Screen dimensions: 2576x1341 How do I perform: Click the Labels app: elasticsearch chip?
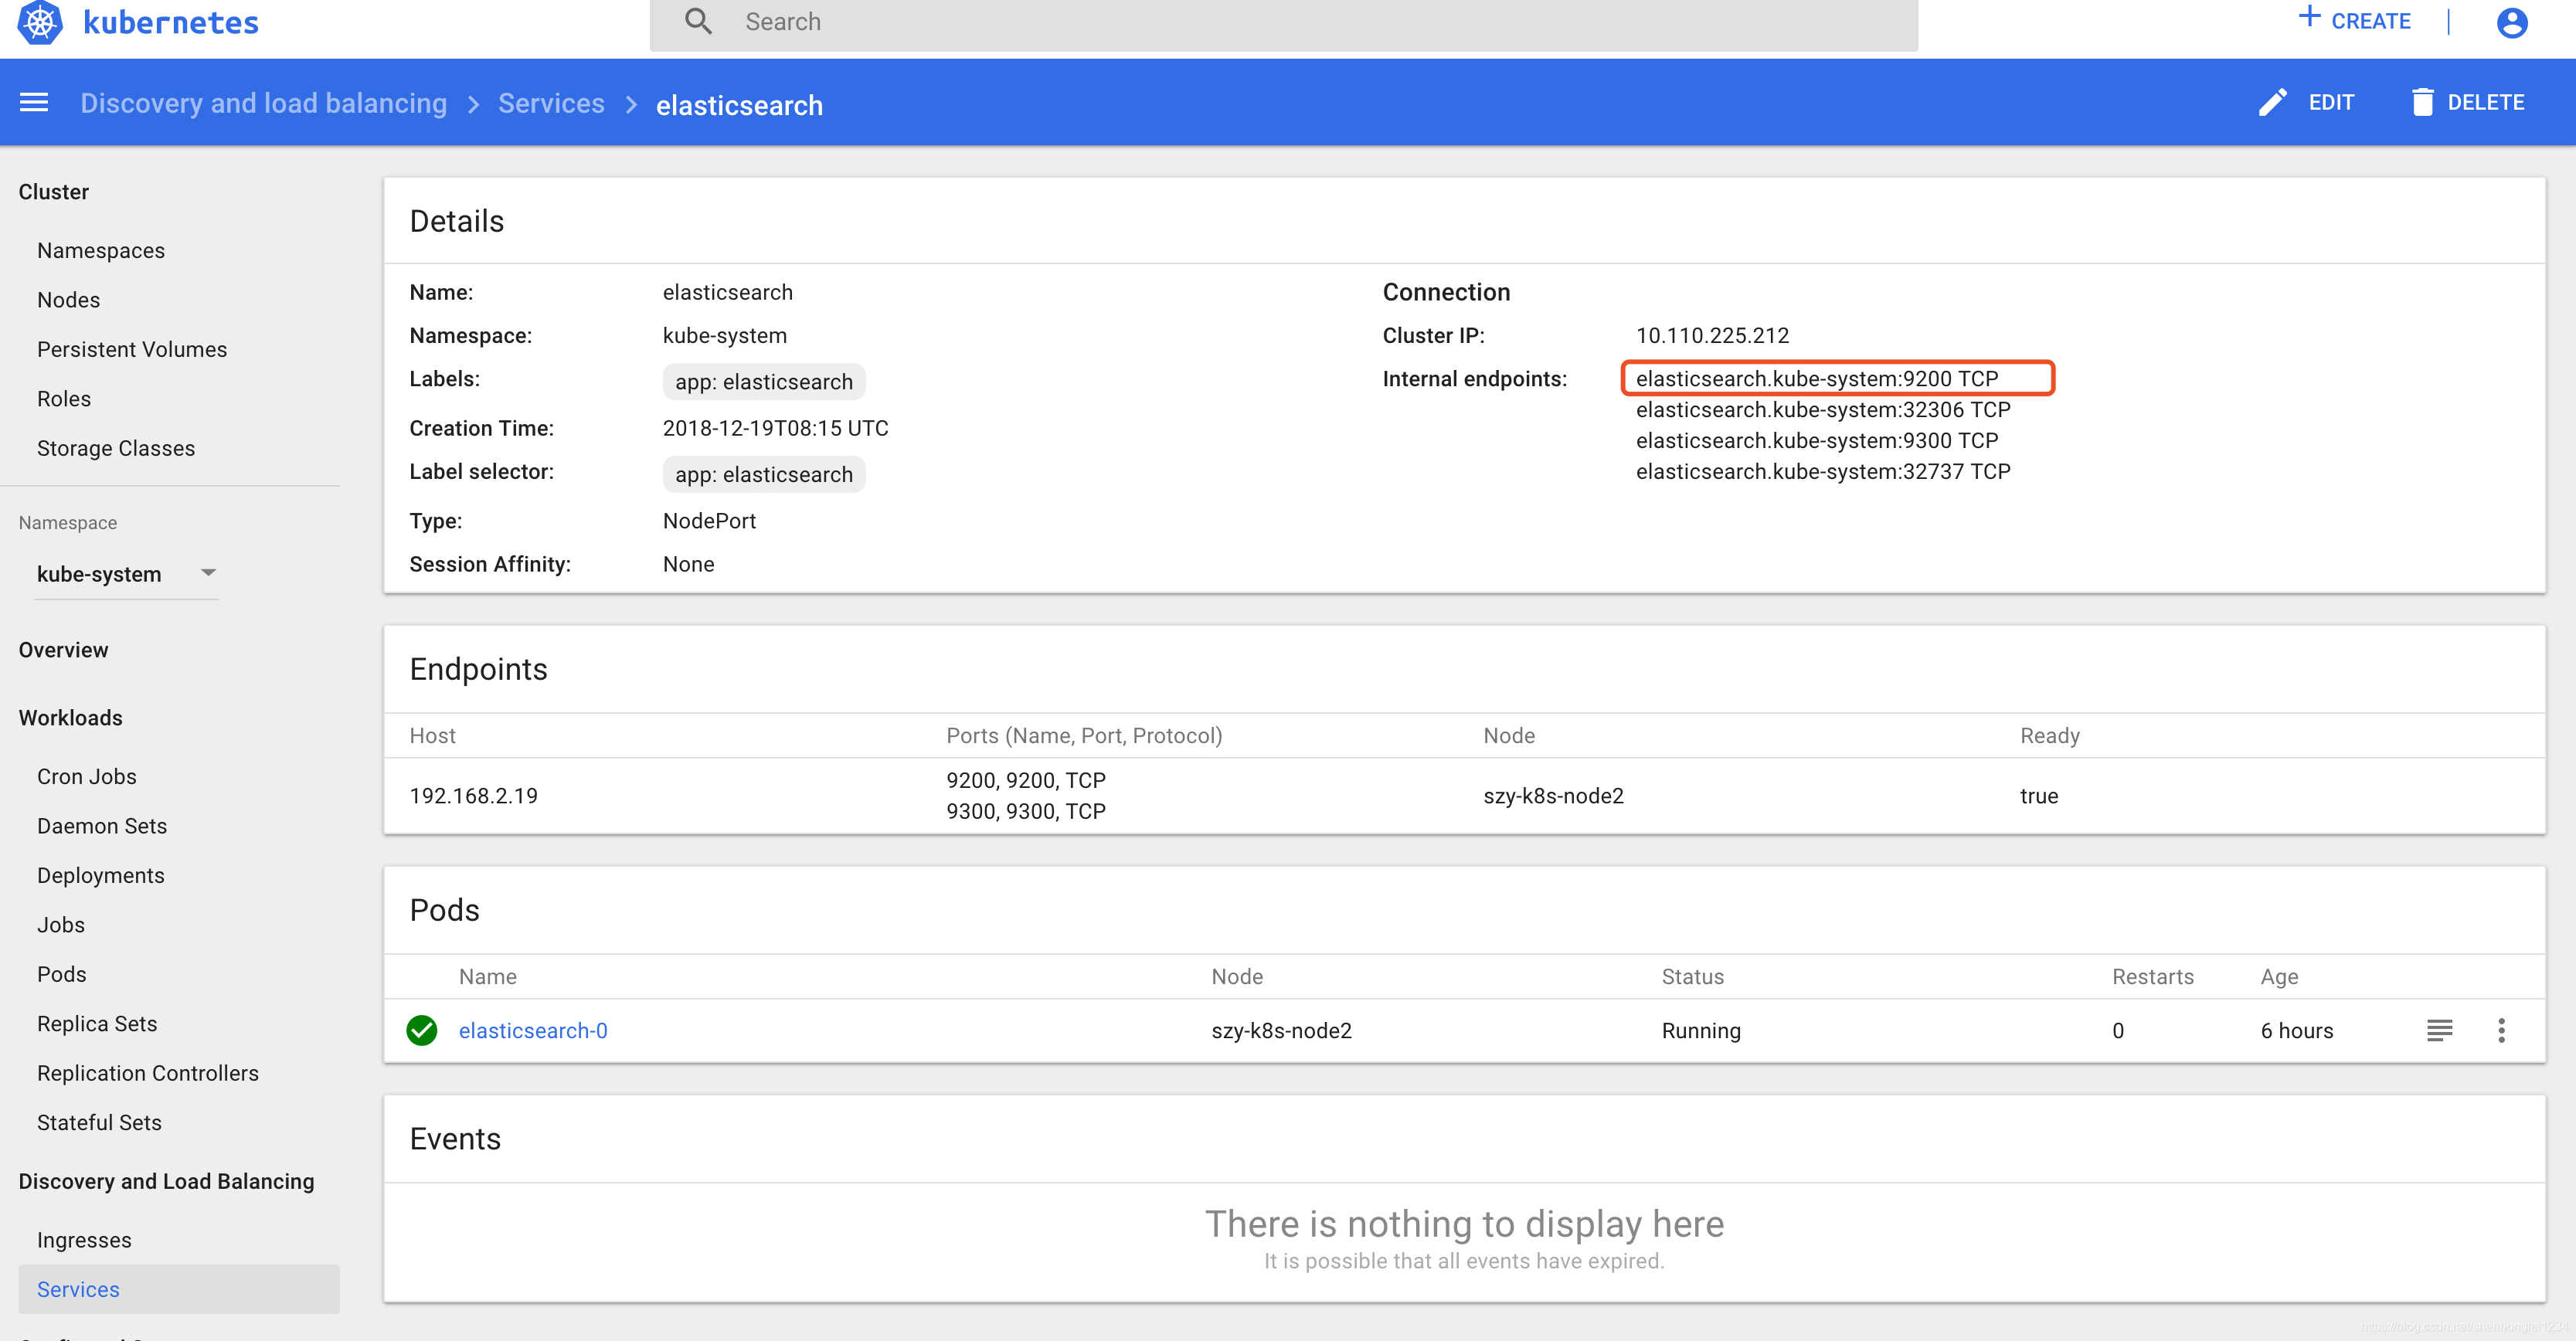pos(764,382)
